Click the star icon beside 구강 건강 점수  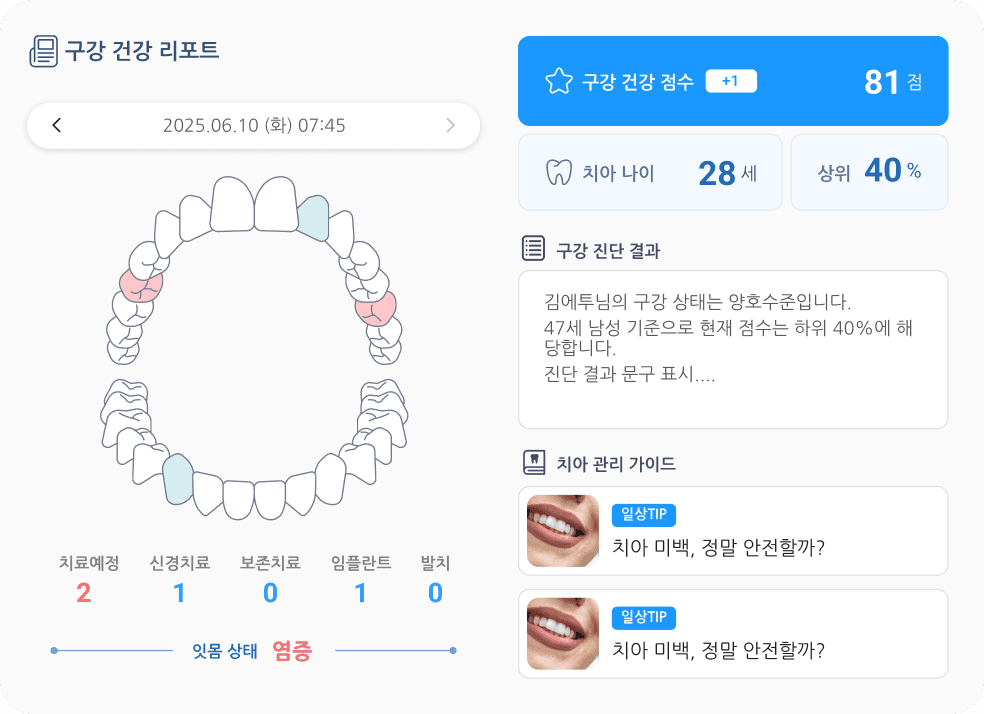[x=559, y=81]
